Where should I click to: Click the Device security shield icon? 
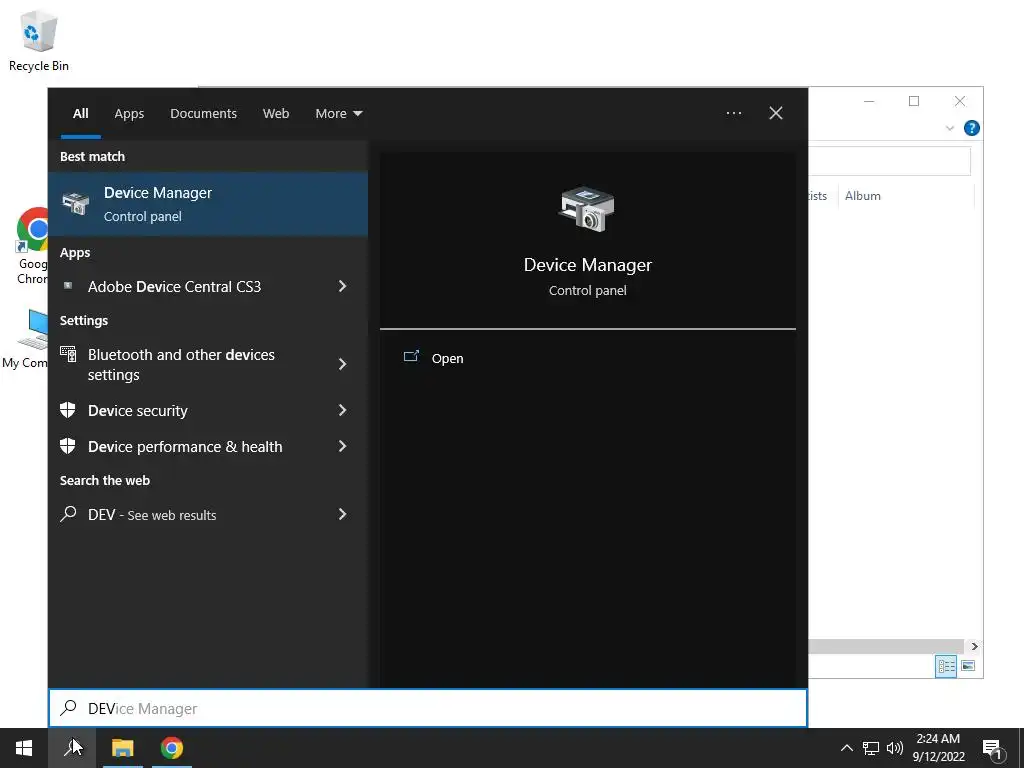pyautogui.click(x=68, y=409)
